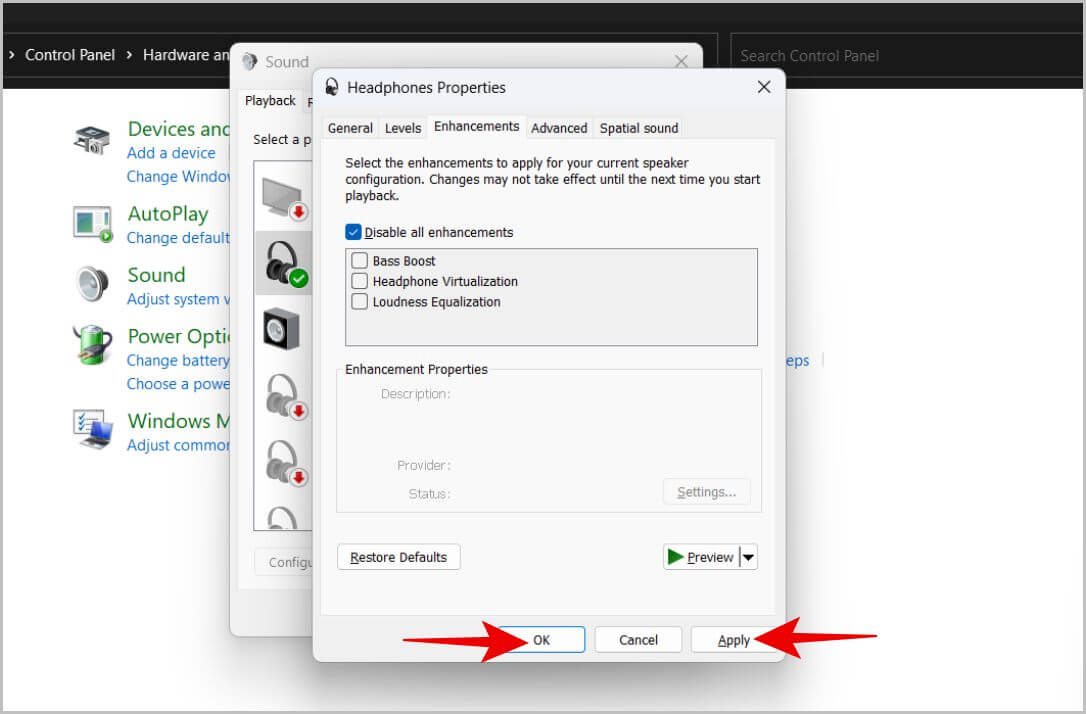1086x714 pixels.
Task: Click the greyed Settings... button
Action: 706,492
